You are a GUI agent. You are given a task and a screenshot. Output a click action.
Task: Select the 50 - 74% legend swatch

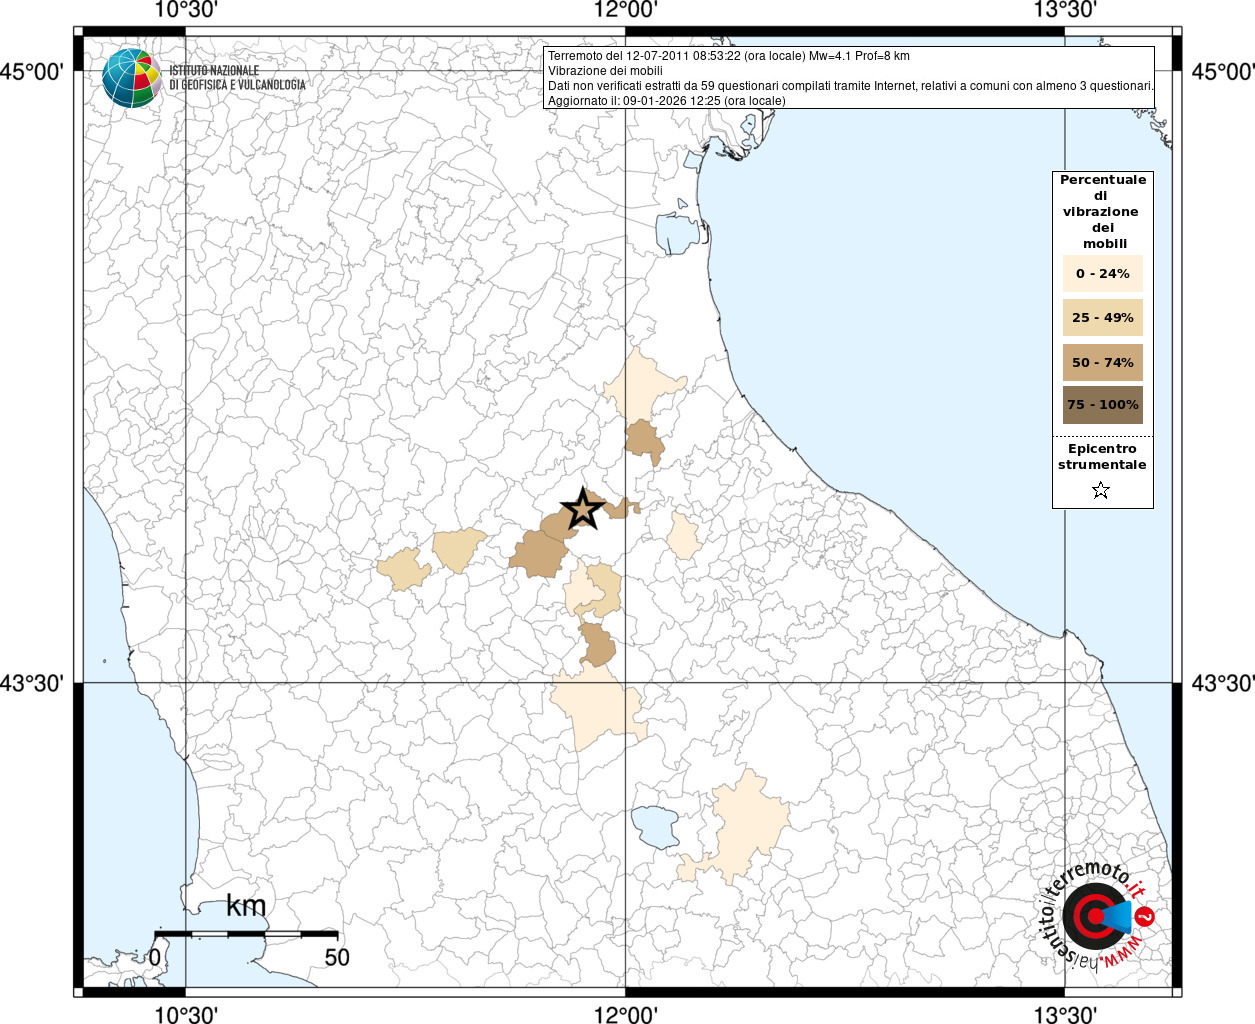pos(1102,362)
